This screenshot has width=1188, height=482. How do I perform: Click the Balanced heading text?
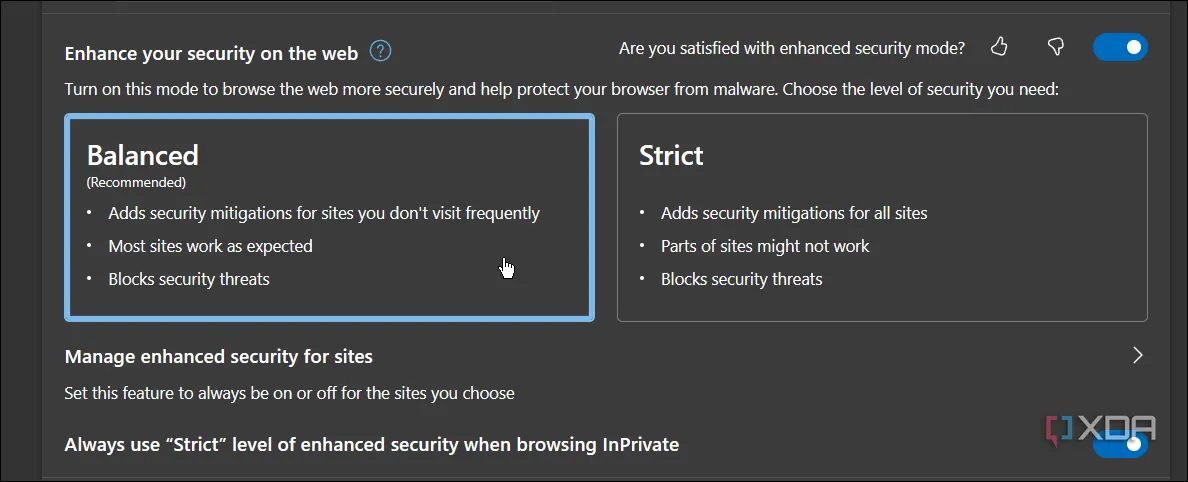click(142, 155)
